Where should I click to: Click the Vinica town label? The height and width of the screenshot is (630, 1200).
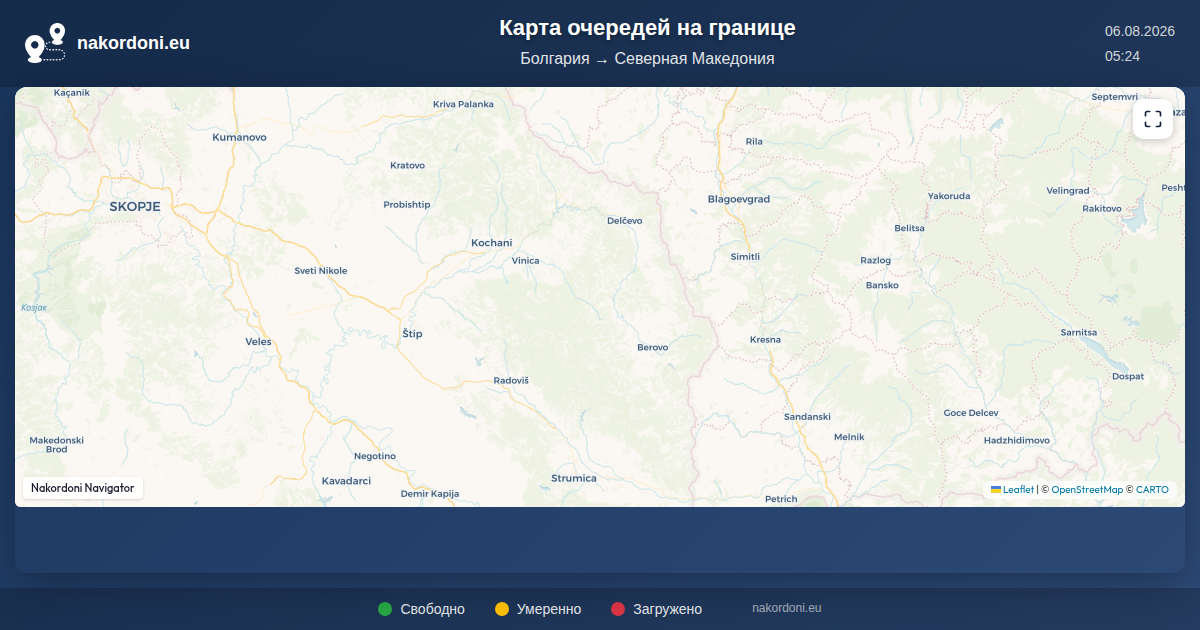click(525, 261)
